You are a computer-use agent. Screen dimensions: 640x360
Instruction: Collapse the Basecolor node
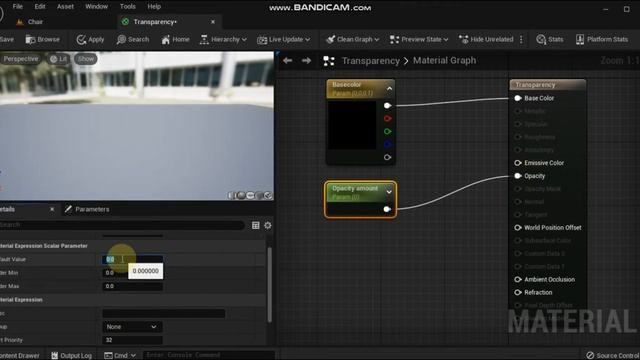click(389, 89)
